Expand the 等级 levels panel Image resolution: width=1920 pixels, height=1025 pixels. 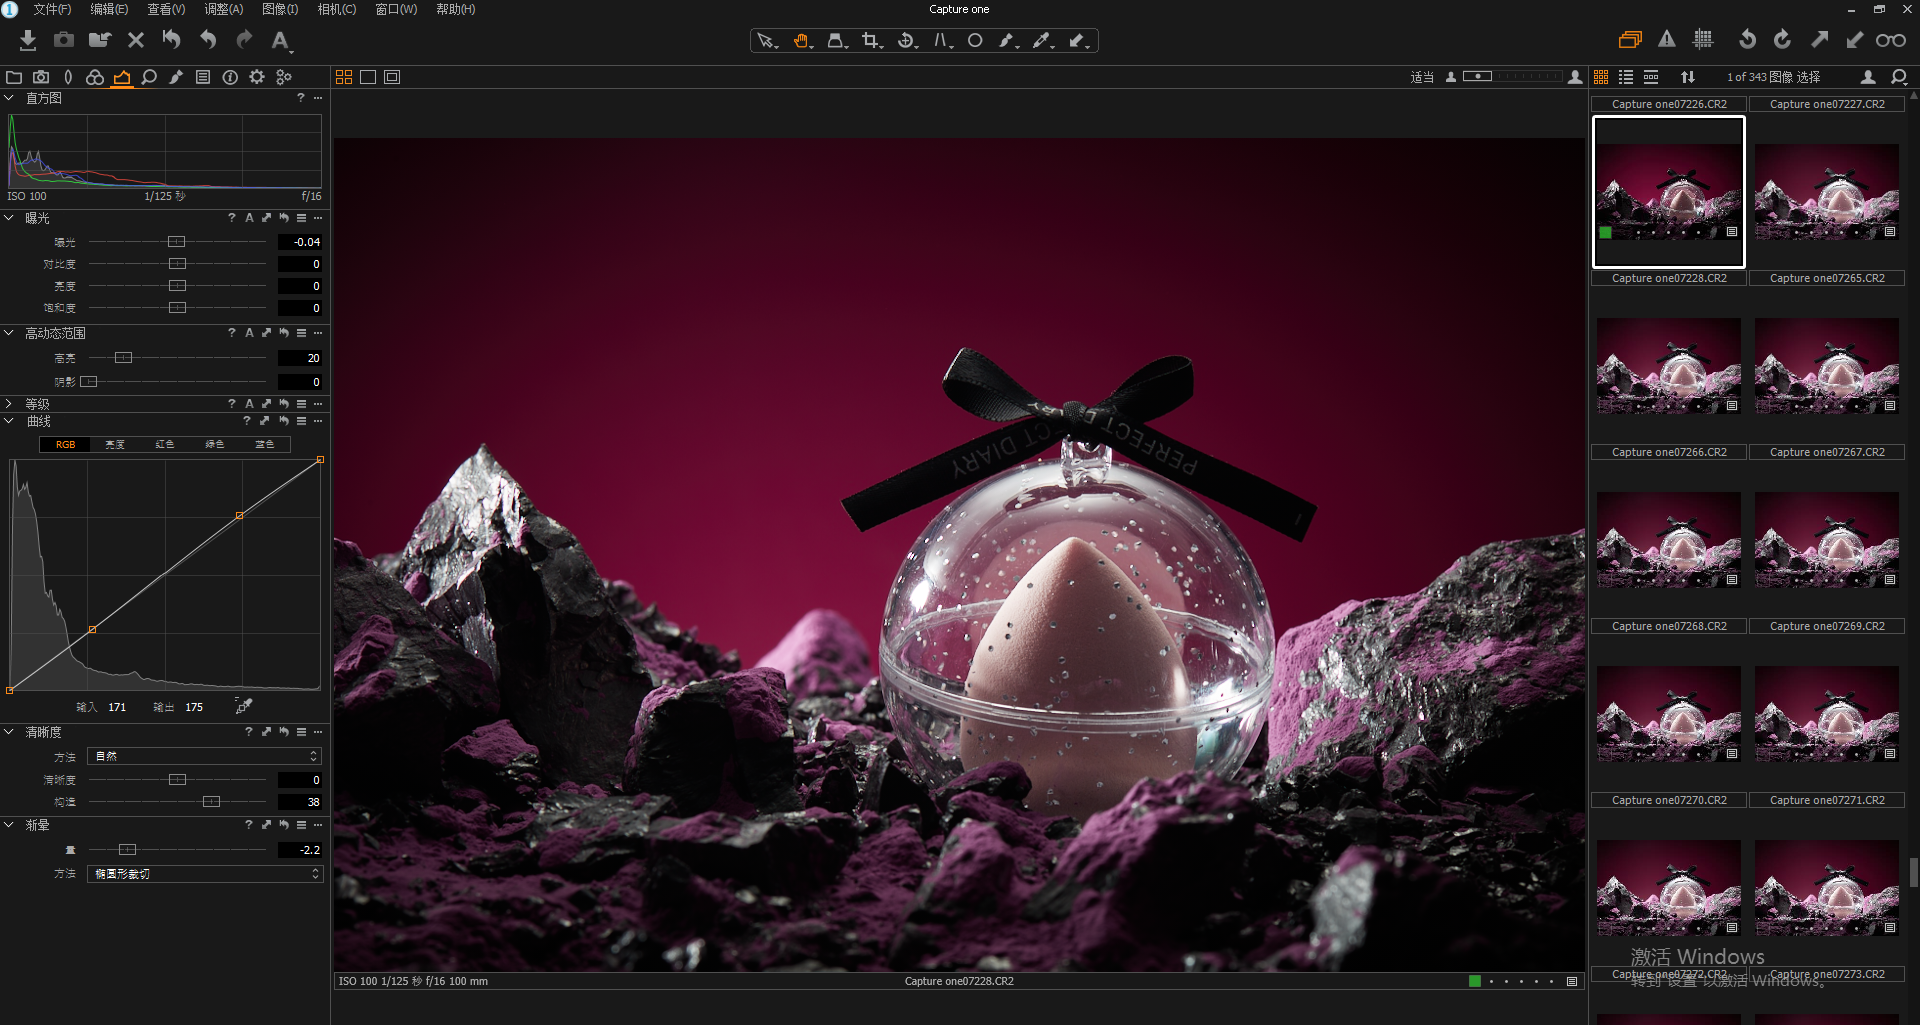9,404
